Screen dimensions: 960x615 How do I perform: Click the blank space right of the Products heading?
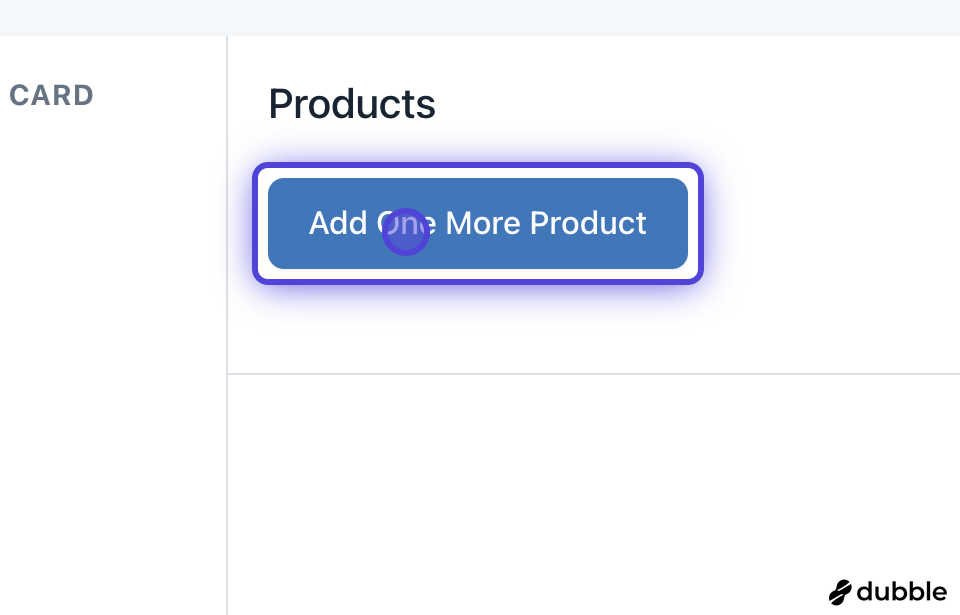[x=700, y=104]
